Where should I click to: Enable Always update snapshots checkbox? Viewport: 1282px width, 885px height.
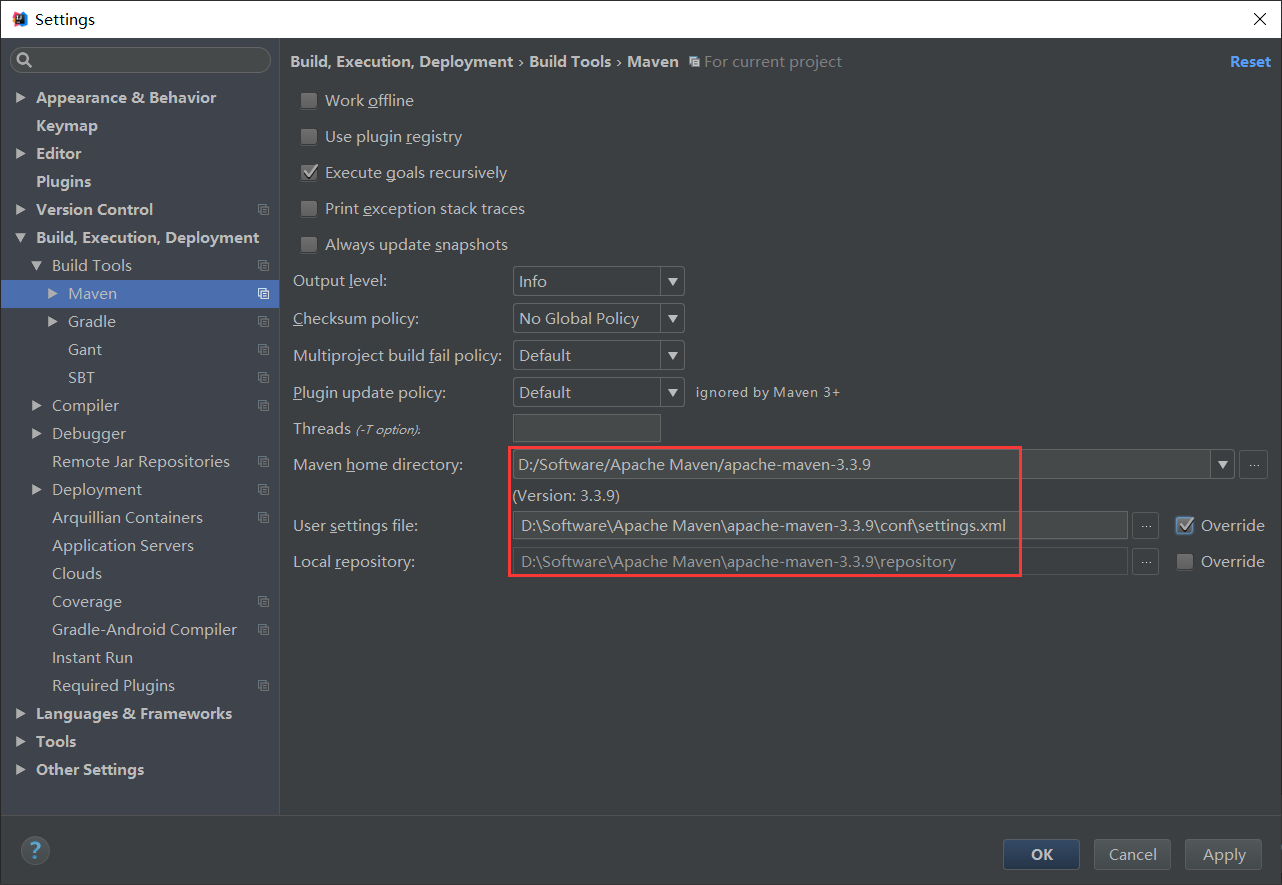(x=309, y=245)
